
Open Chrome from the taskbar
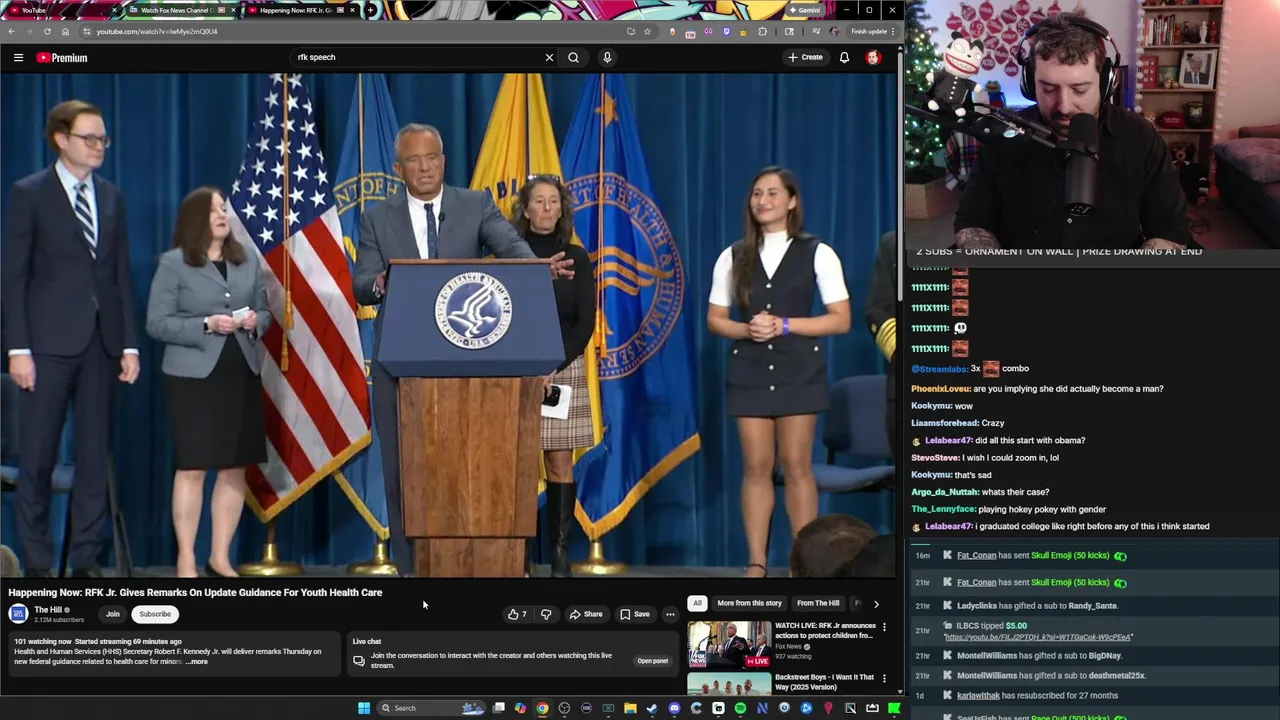(542, 708)
